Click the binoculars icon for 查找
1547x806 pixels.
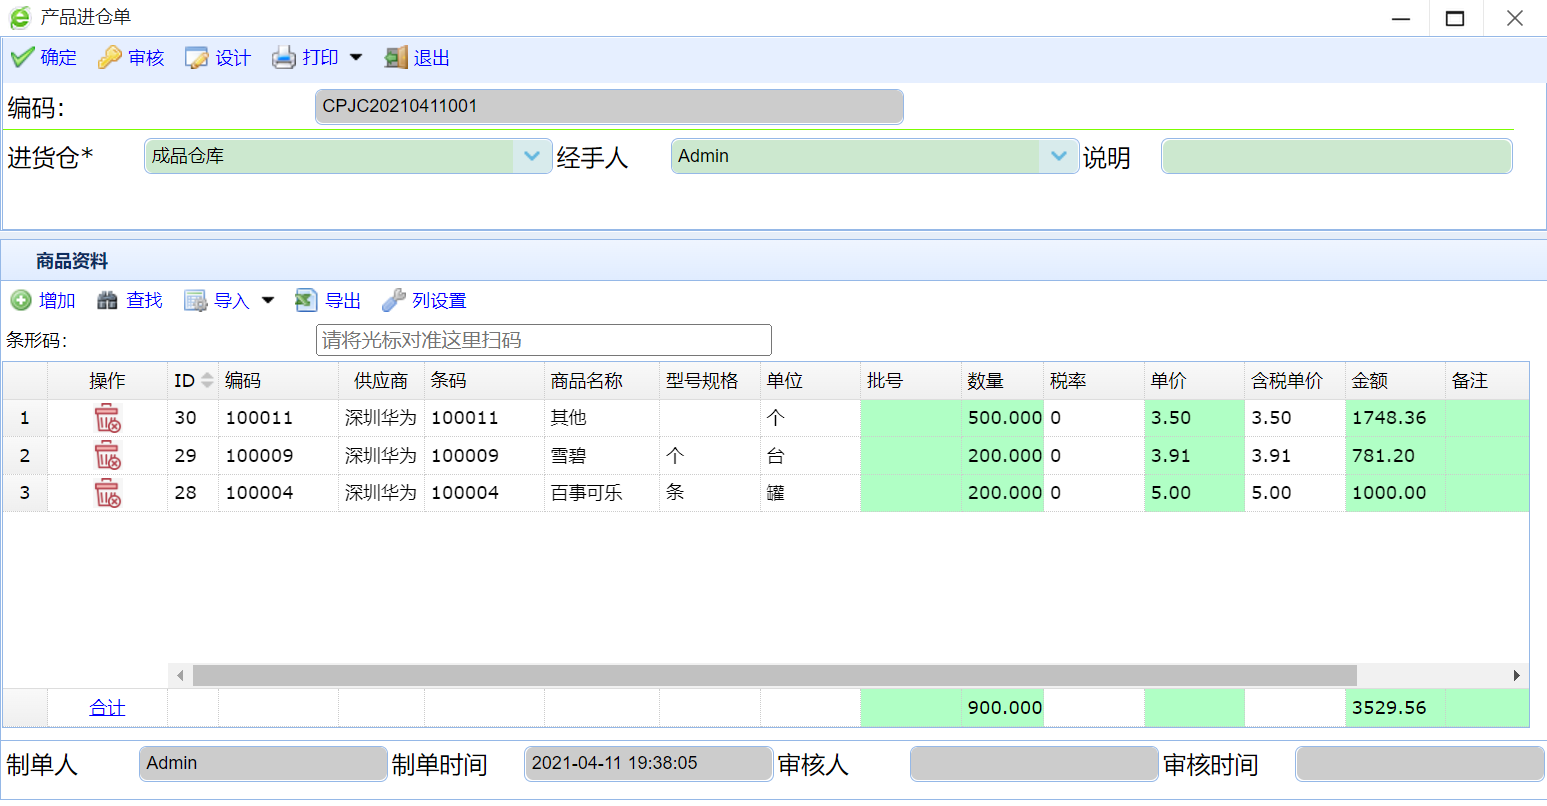click(x=107, y=300)
